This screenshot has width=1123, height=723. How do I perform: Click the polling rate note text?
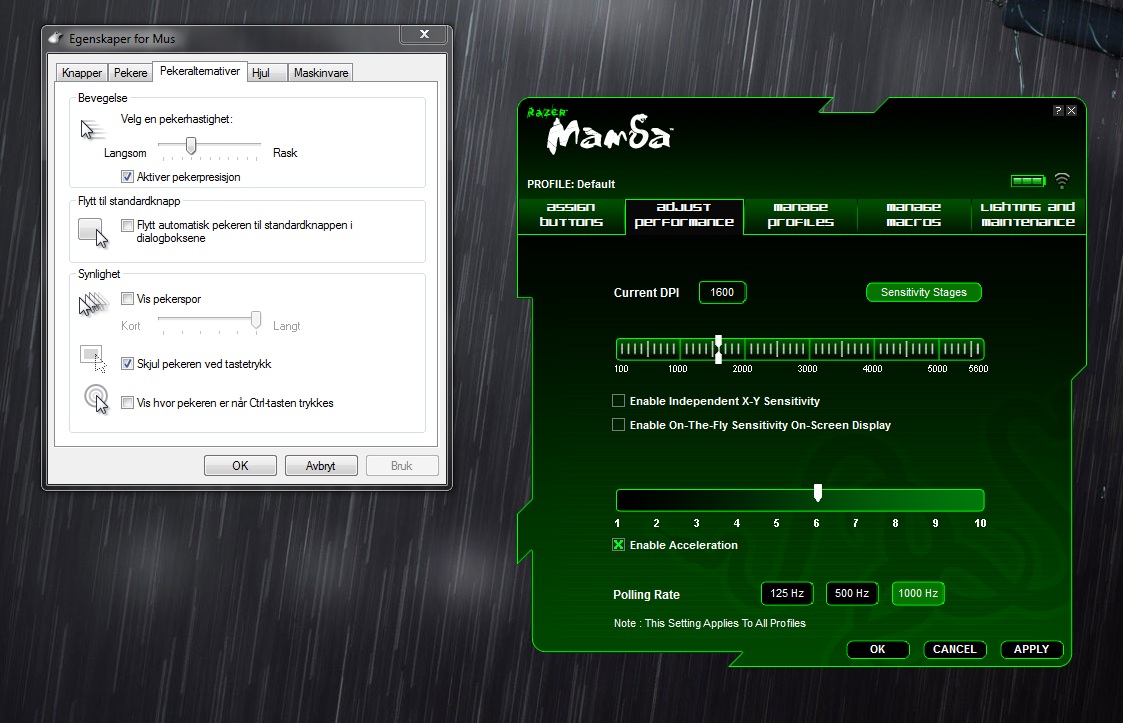click(x=709, y=623)
